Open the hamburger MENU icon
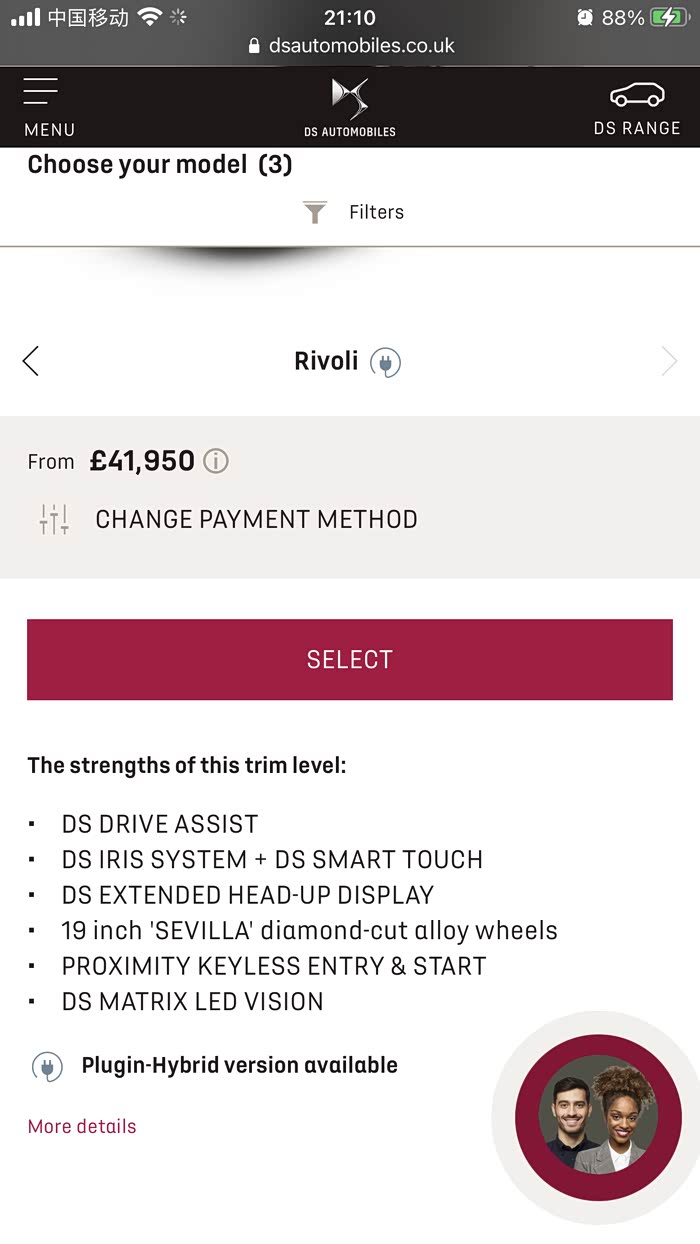The image size is (700, 1244). pos(41,91)
